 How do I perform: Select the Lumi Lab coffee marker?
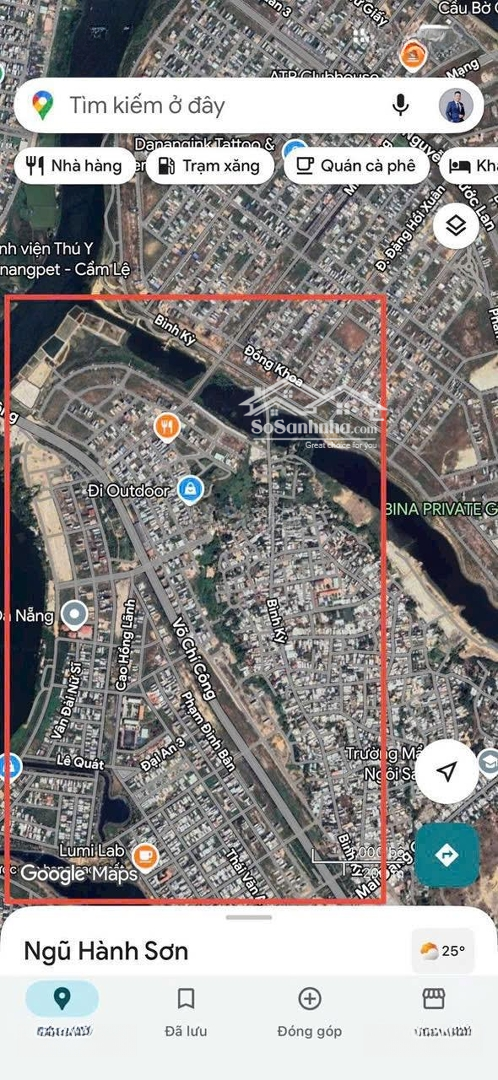pos(145,857)
